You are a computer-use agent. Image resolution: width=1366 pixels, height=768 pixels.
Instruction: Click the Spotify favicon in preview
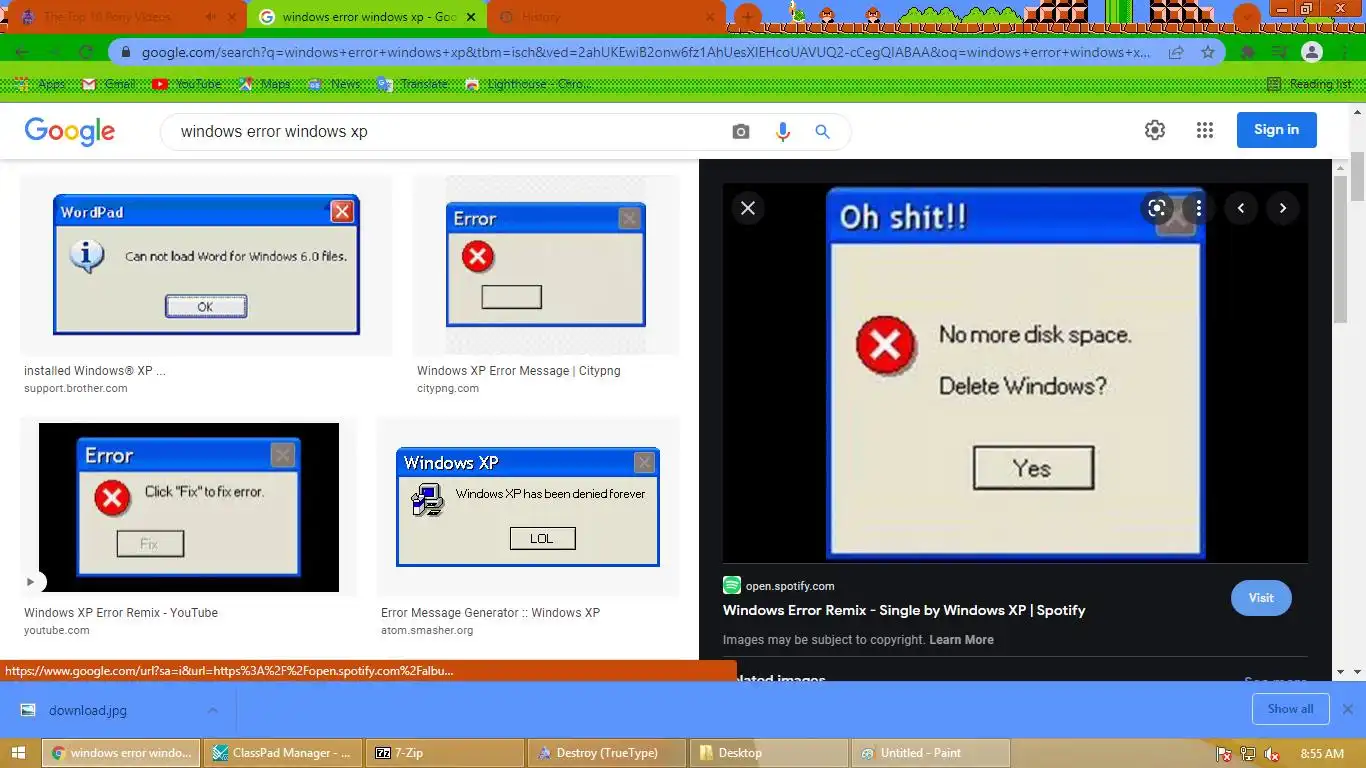click(x=732, y=585)
